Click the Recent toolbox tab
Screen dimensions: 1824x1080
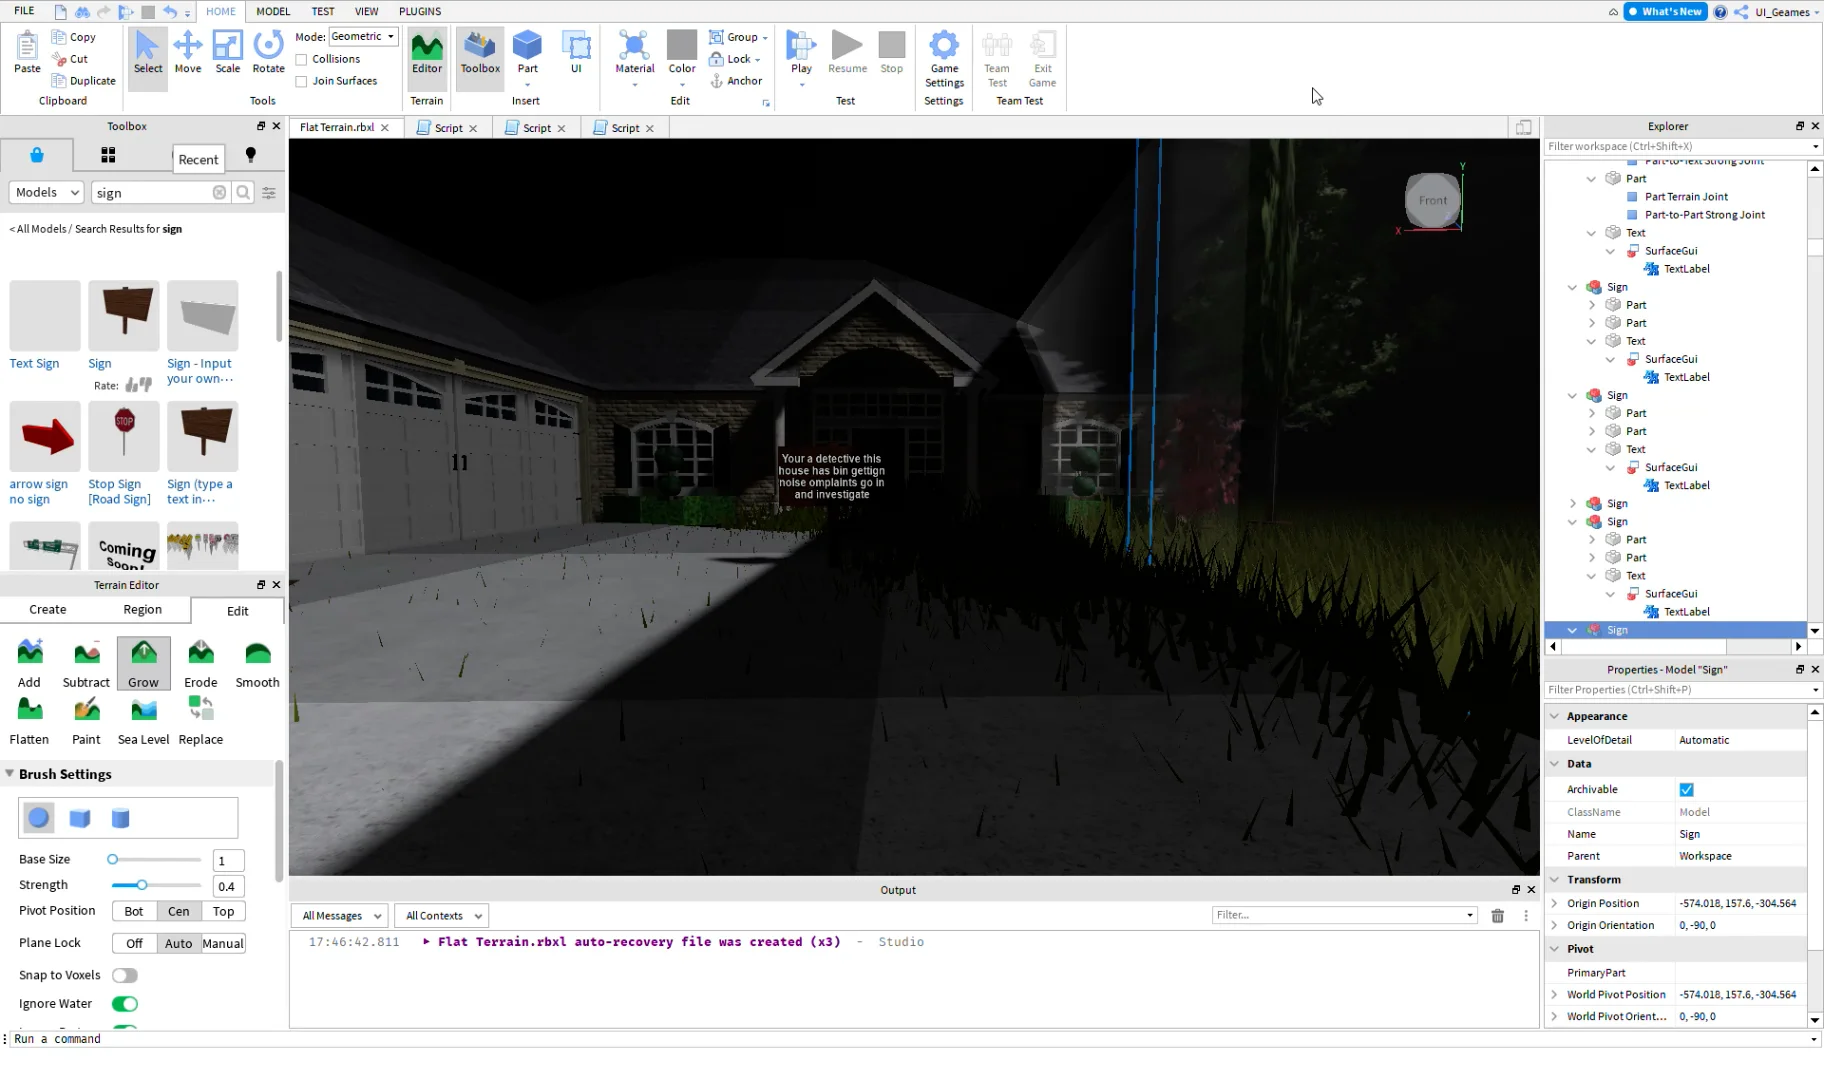pos(198,159)
